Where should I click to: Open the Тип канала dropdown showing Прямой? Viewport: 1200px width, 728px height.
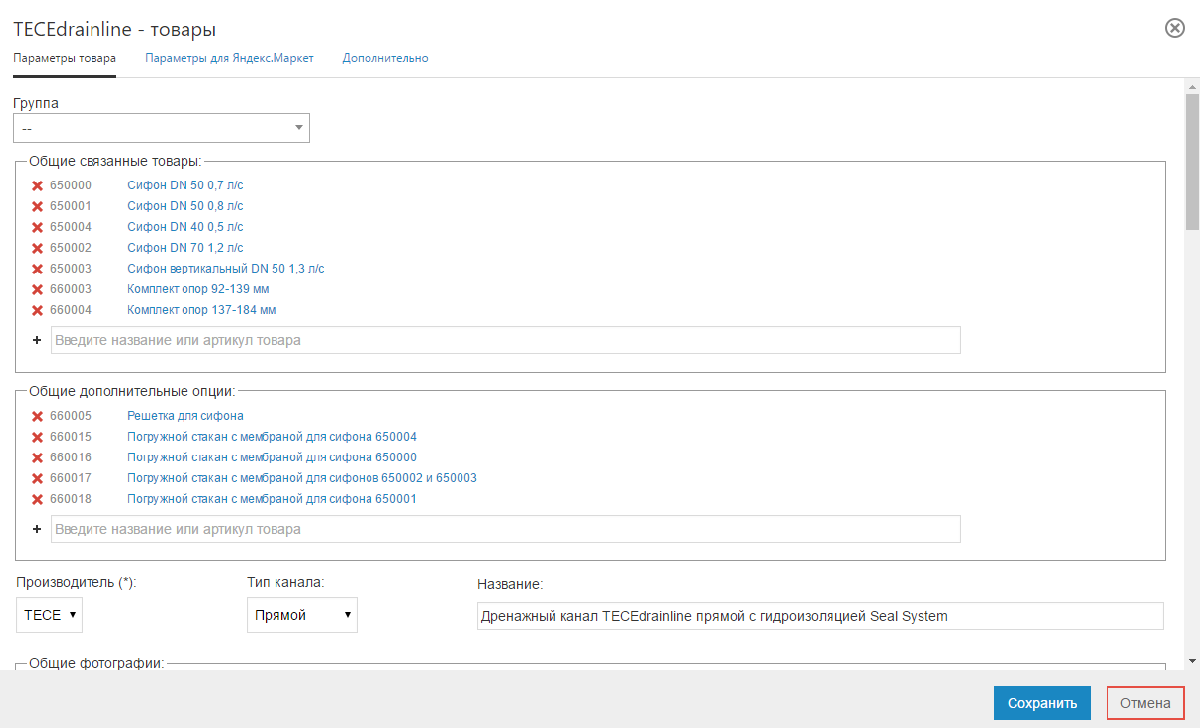point(302,615)
